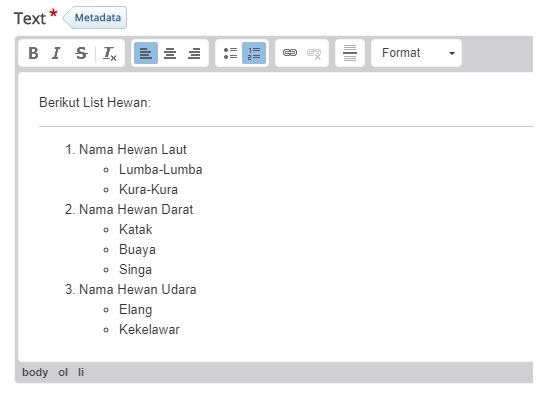
Task: Insert a horizontal line
Action: click(350, 53)
